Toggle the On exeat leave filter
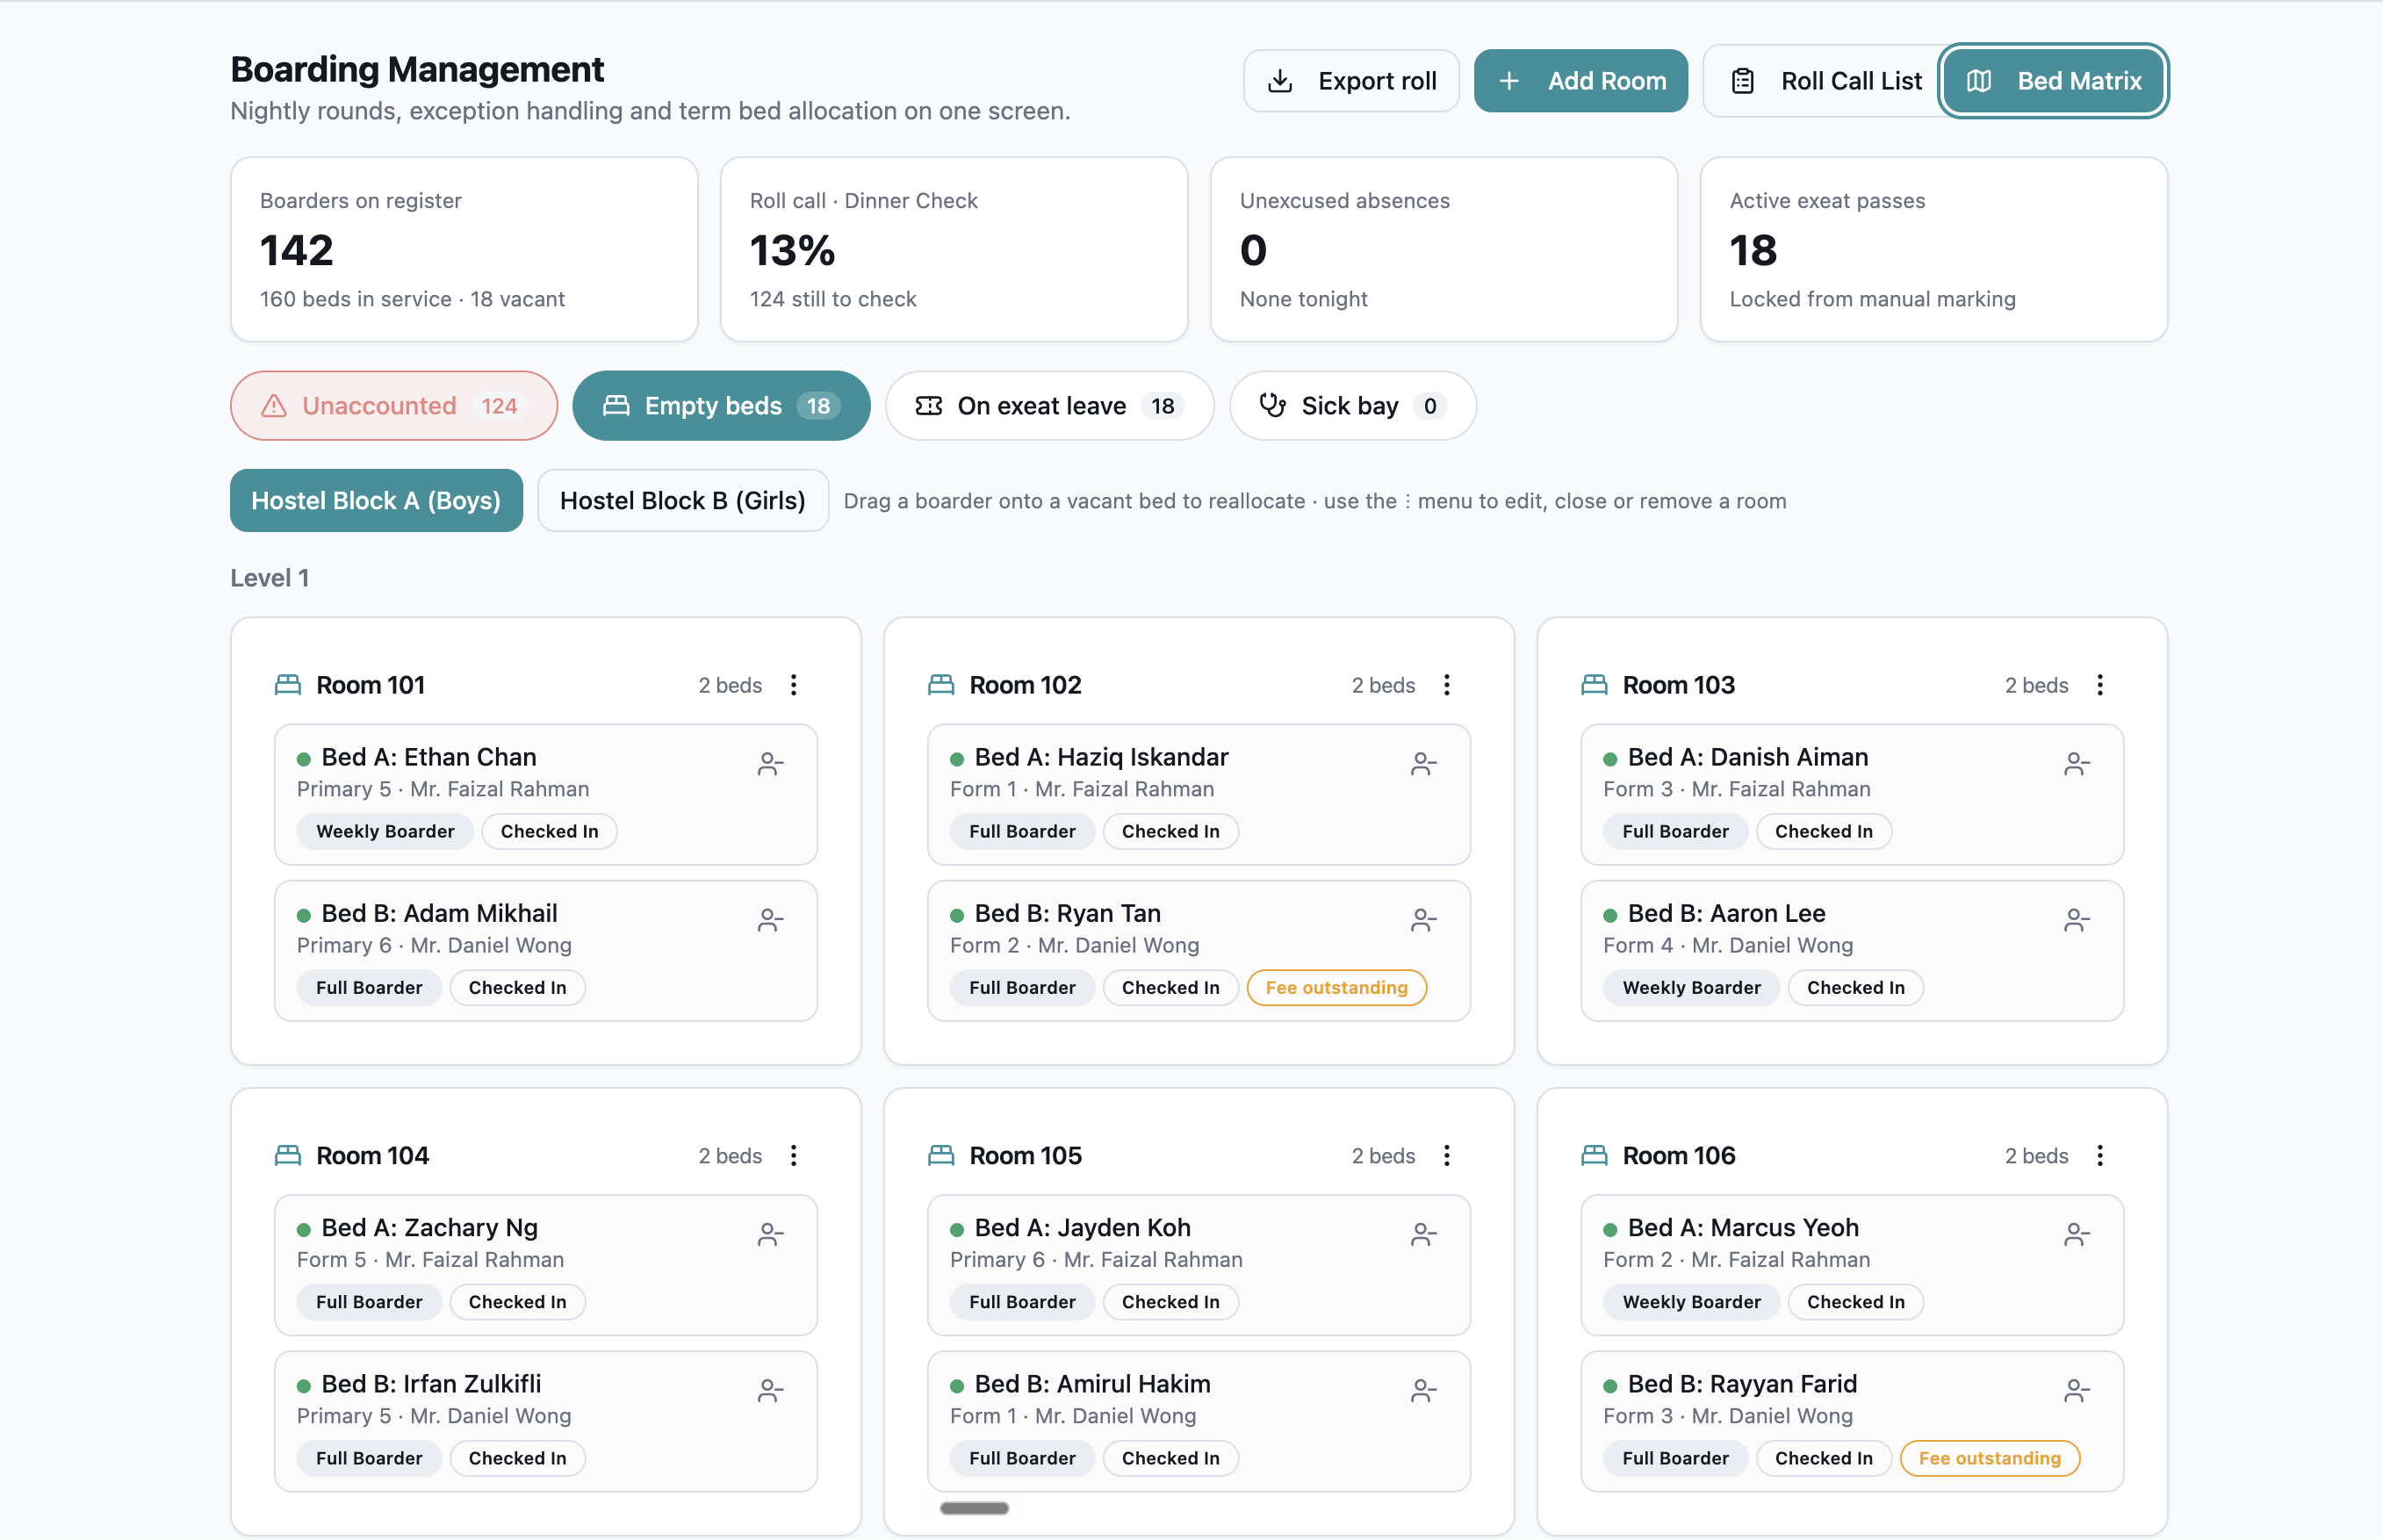Screen dimensions: 2383x1540 pyautogui.click(x=1049, y=406)
